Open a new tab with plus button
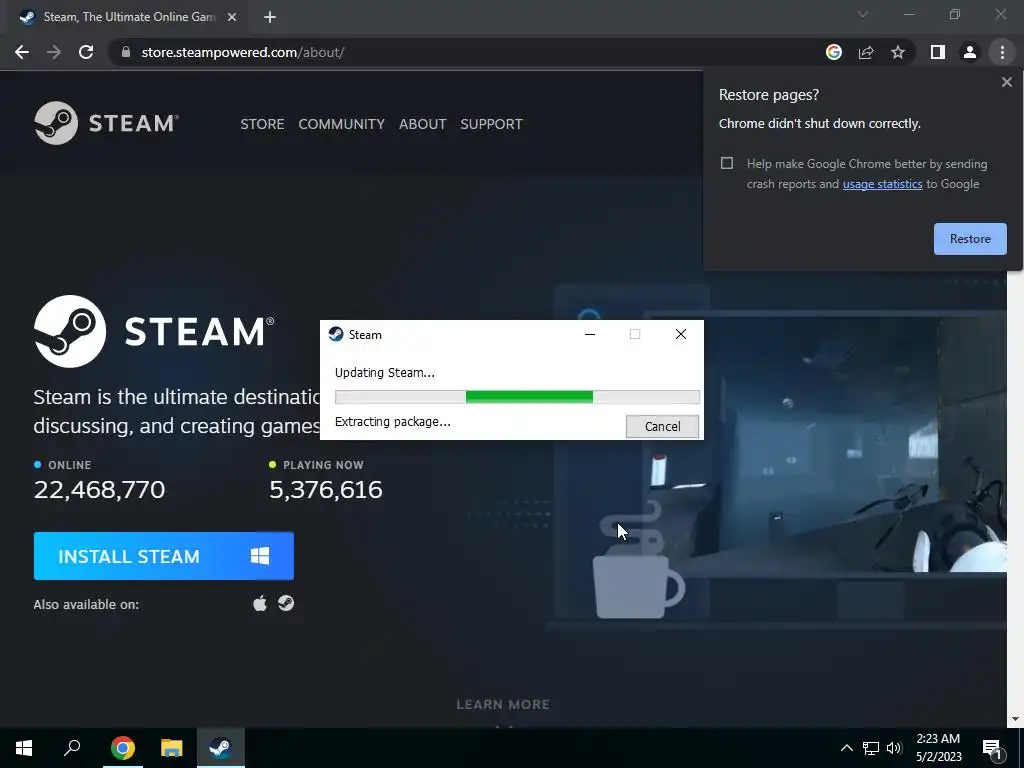The height and width of the screenshot is (768, 1024). coord(270,17)
